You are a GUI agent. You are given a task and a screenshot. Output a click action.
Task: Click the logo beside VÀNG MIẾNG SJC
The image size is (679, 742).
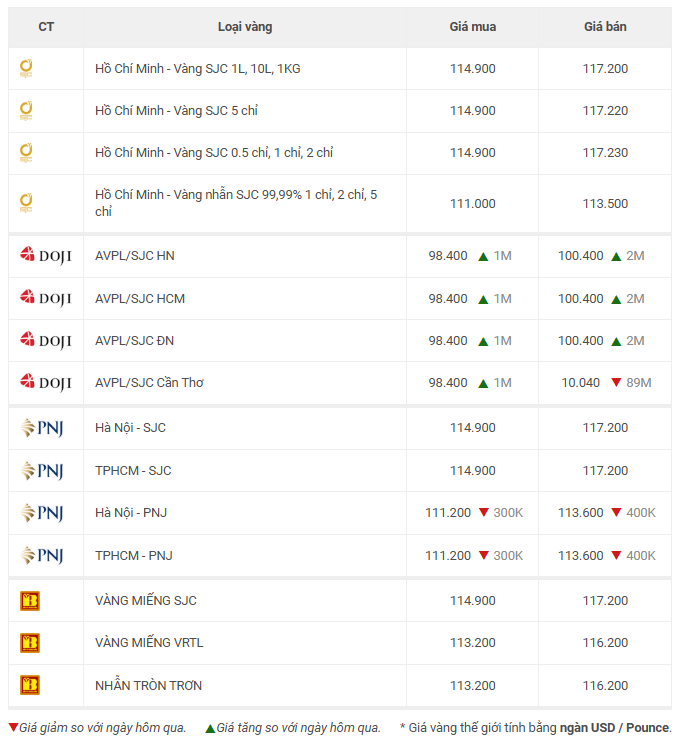pos(30,601)
